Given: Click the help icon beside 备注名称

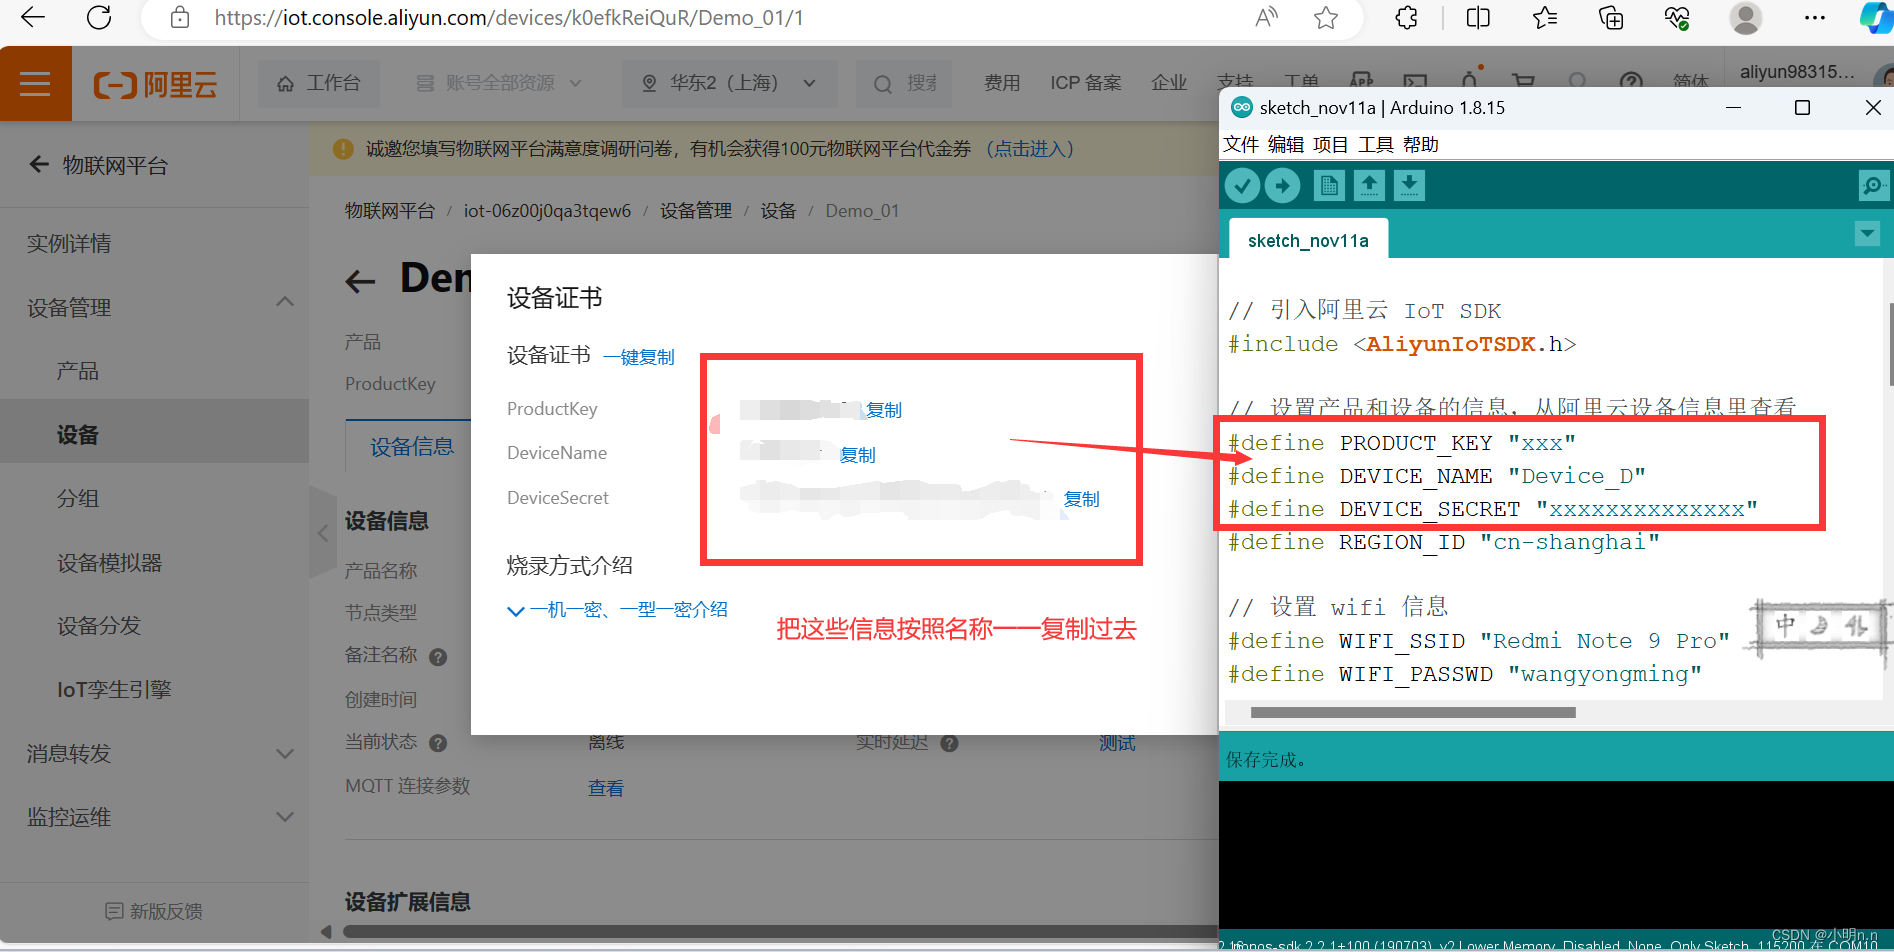Looking at the screenshot, I should tap(438, 657).
